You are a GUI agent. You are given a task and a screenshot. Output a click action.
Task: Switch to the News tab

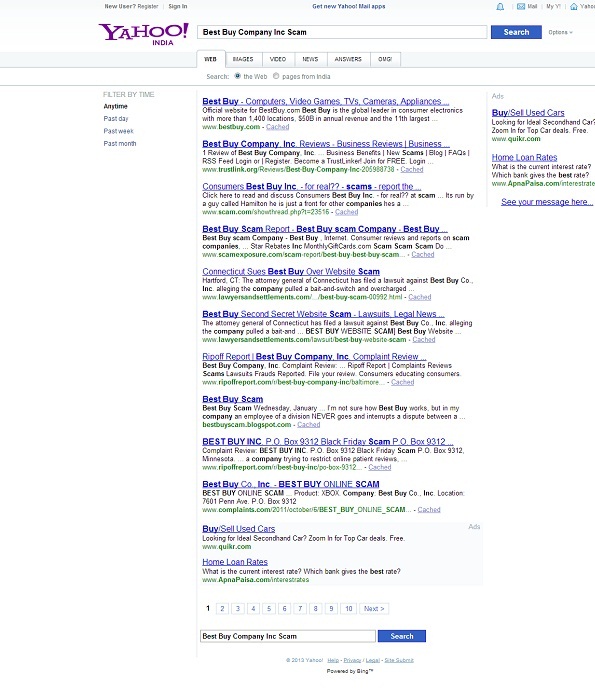(x=310, y=59)
